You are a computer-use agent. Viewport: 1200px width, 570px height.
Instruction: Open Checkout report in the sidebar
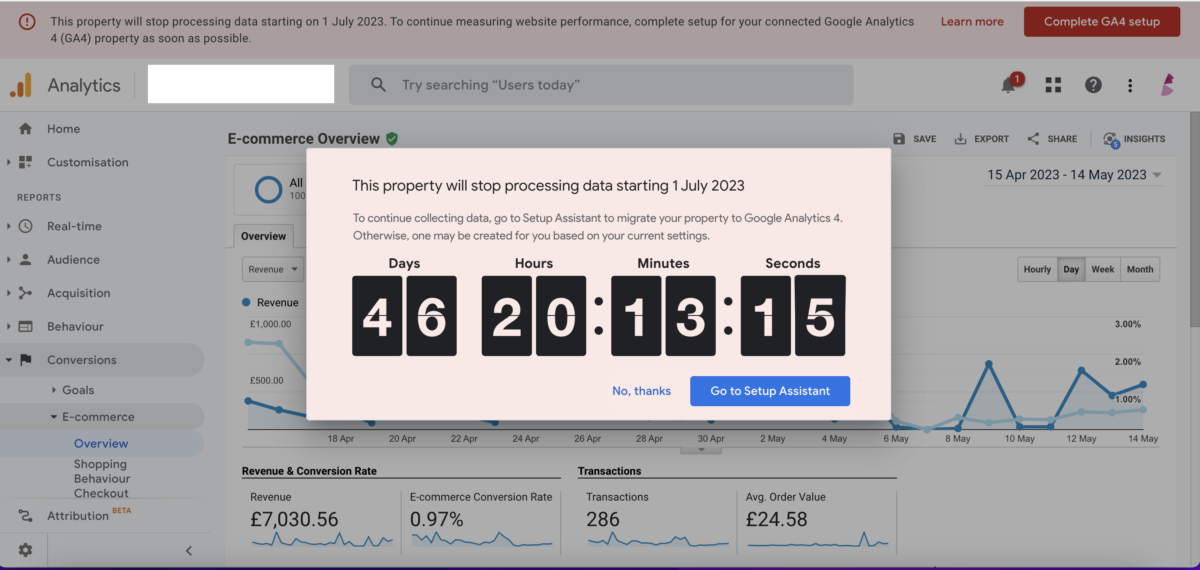[101, 493]
